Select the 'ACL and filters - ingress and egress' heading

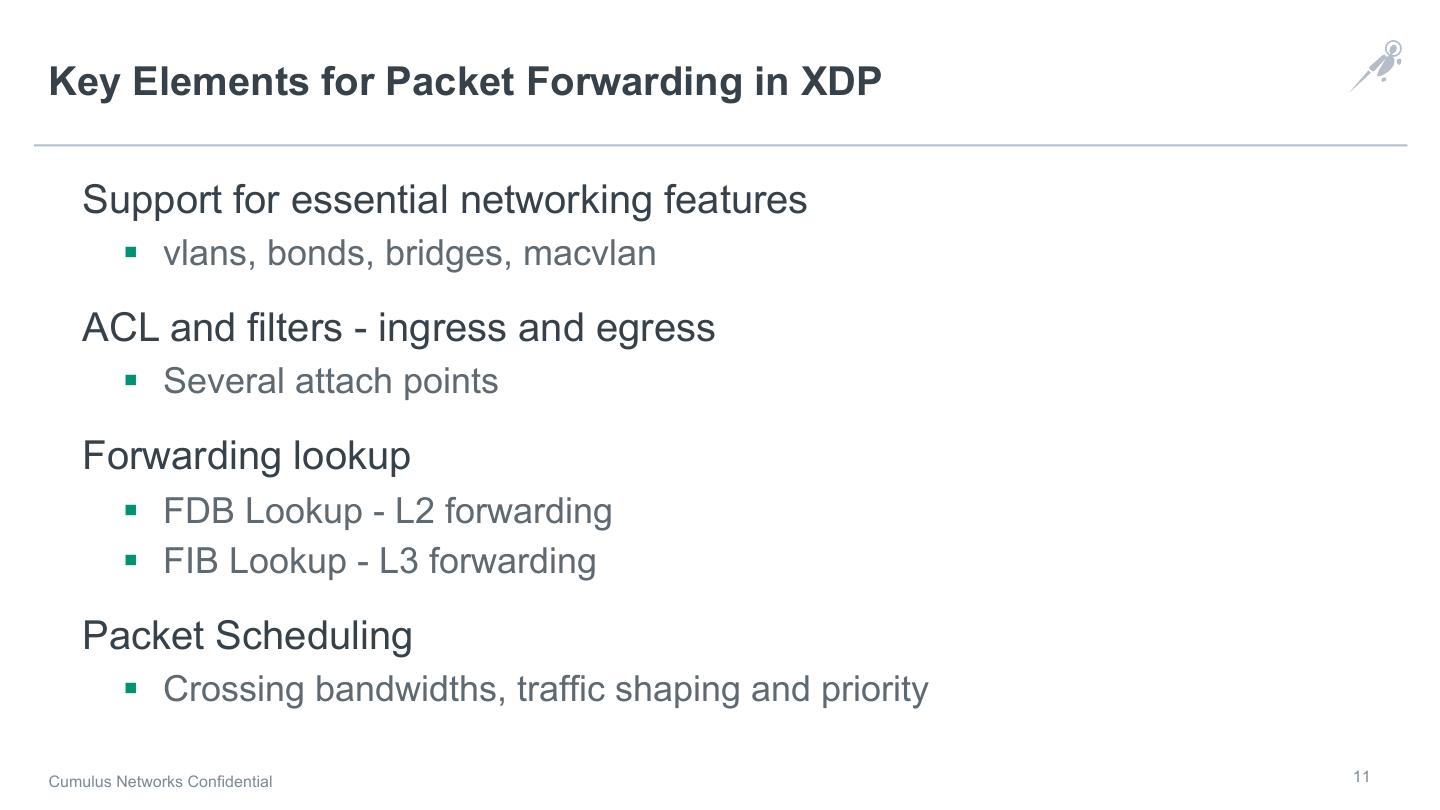click(x=398, y=327)
